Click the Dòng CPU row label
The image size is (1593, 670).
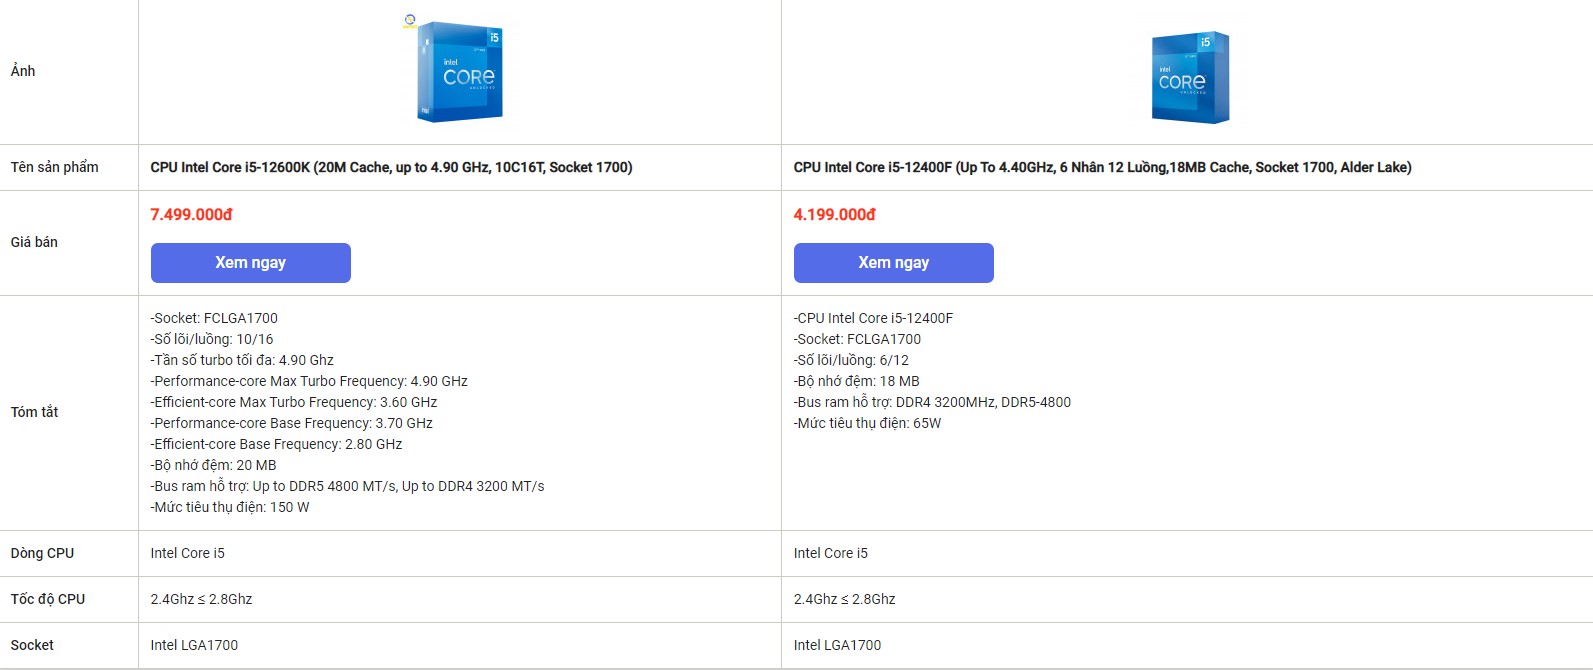(x=43, y=553)
